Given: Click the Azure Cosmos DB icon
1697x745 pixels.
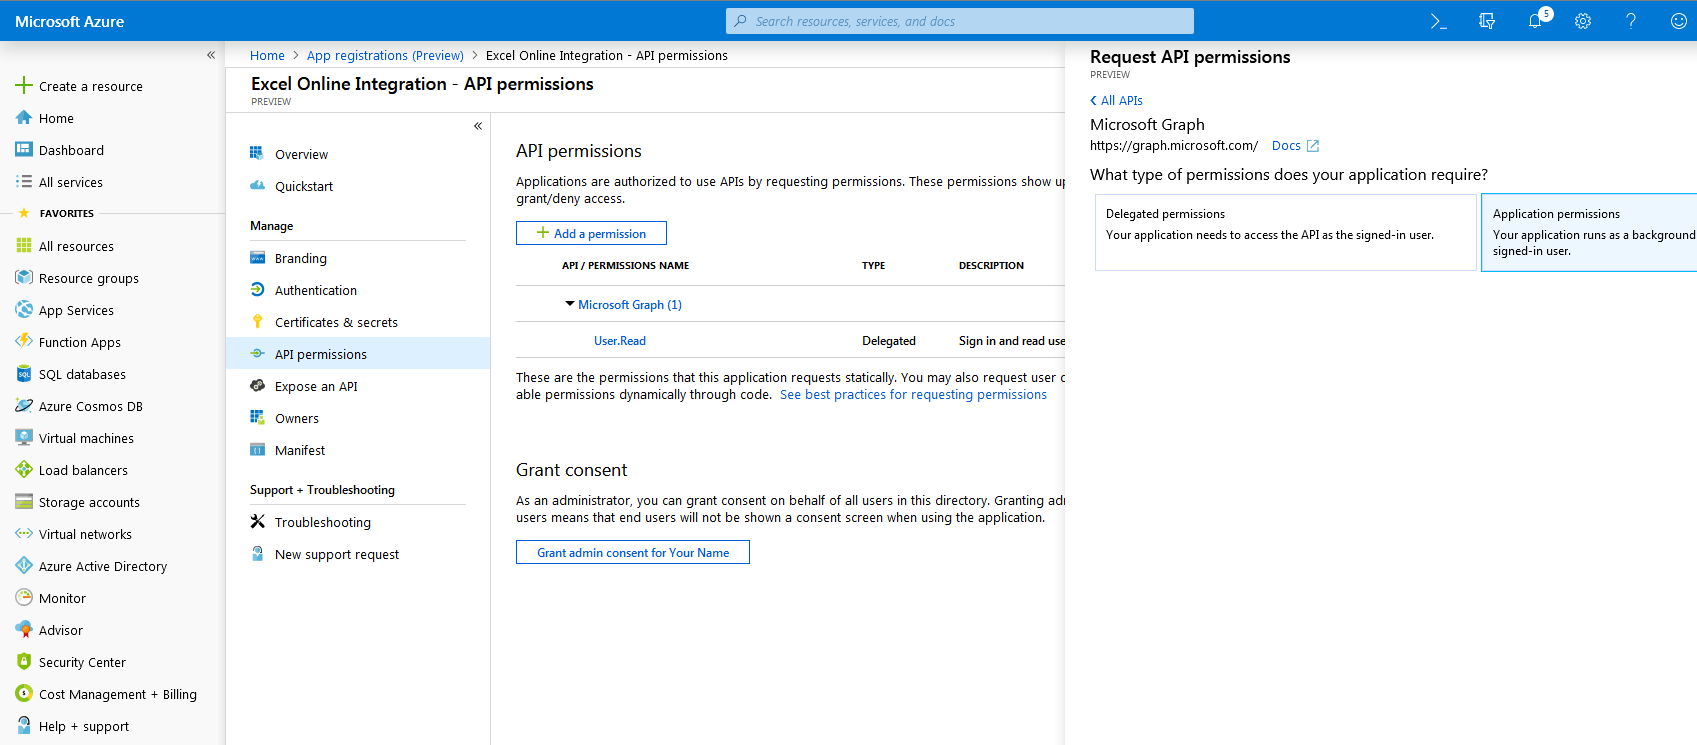Looking at the screenshot, I should point(24,406).
